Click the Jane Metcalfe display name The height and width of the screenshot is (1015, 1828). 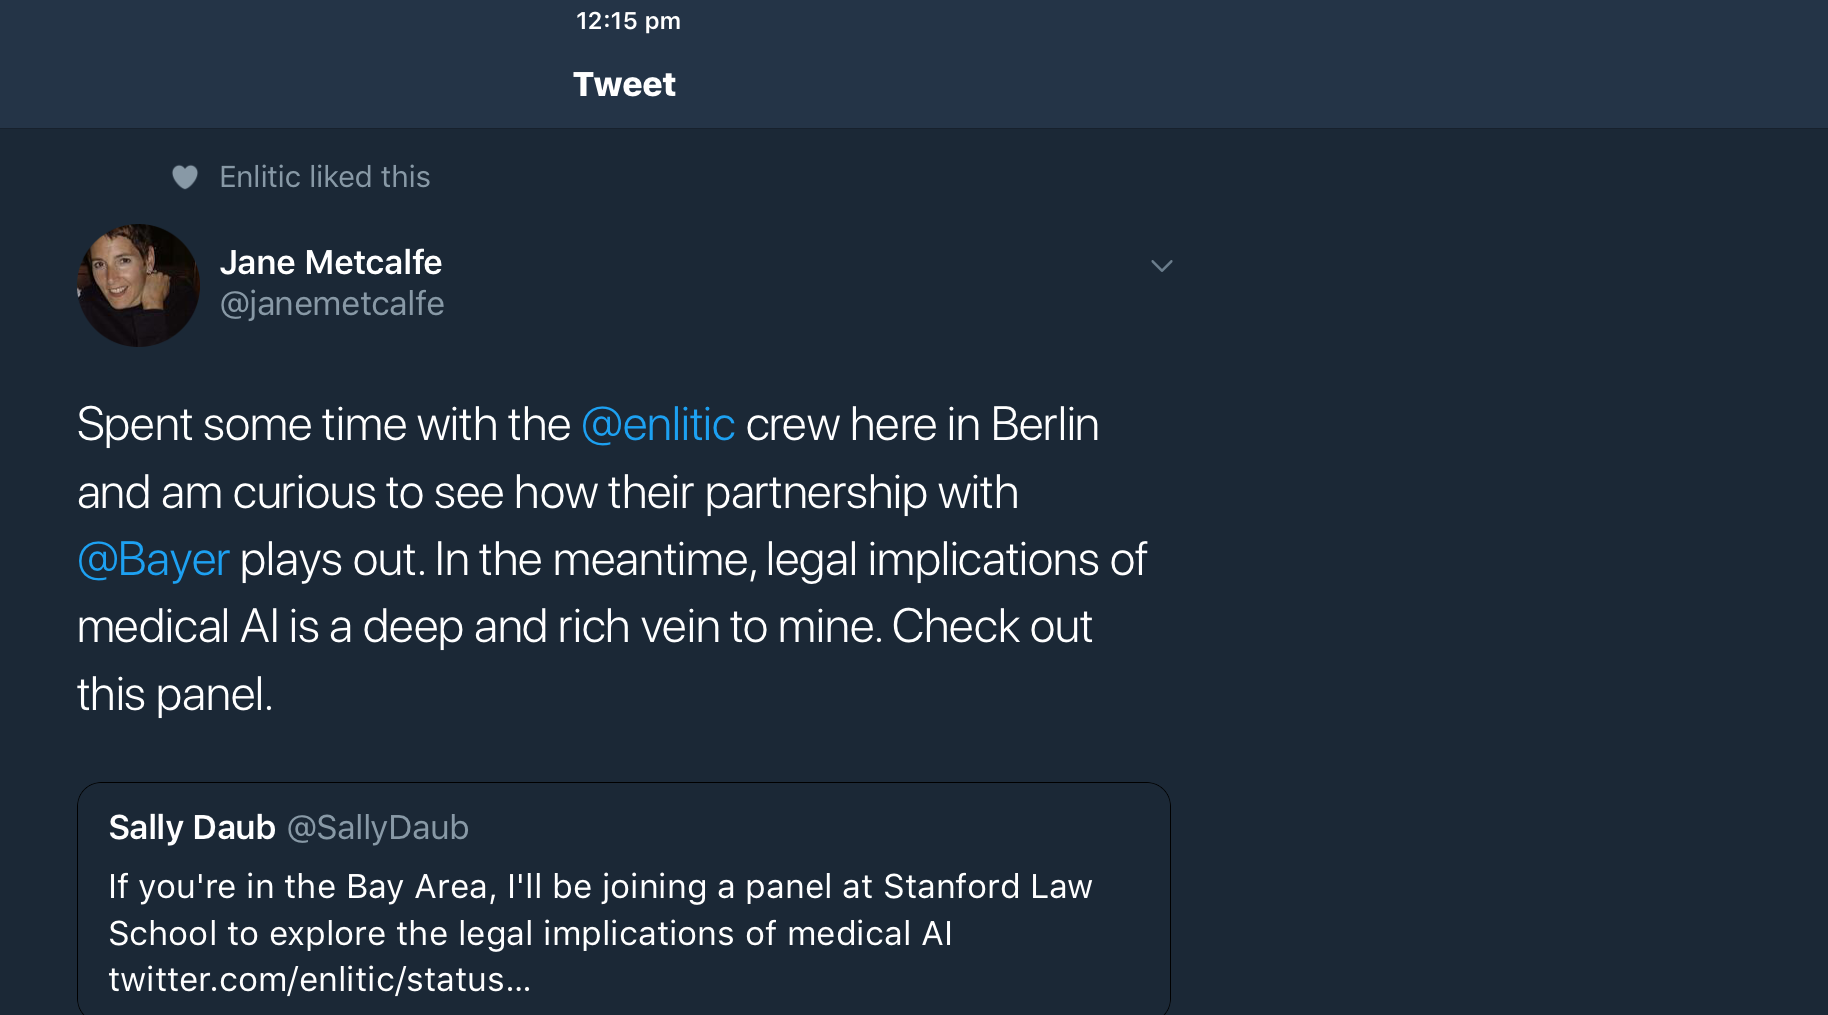[x=331, y=262]
